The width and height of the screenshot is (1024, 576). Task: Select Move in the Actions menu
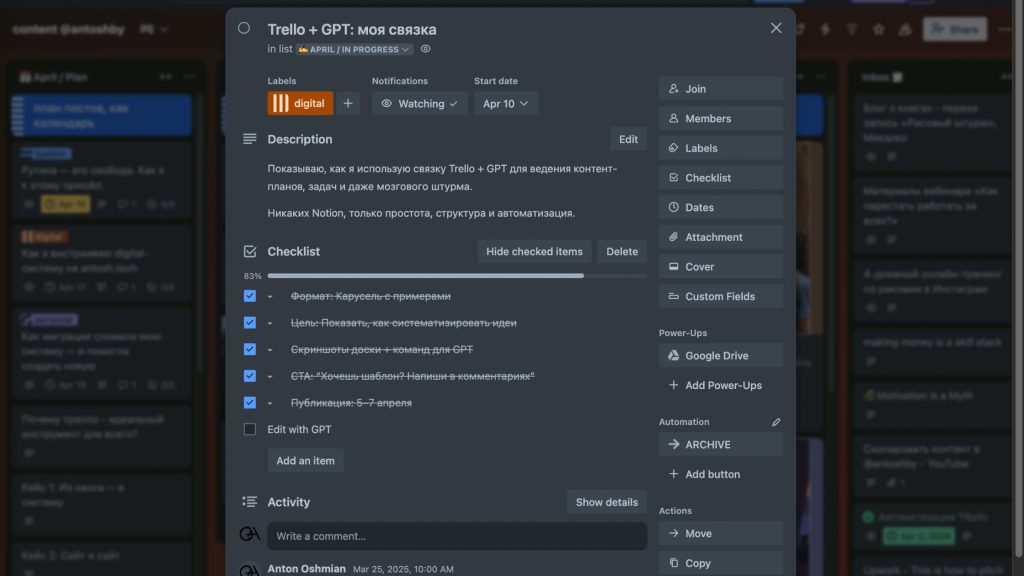click(x=720, y=533)
